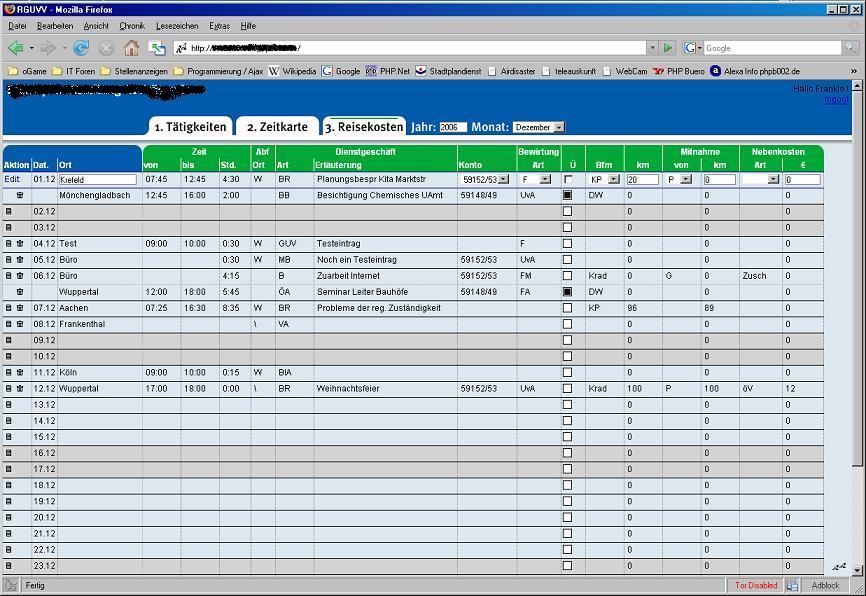Click the browser Back arrow
Image resolution: width=866 pixels, height=596 pixels.
point(15,48)
